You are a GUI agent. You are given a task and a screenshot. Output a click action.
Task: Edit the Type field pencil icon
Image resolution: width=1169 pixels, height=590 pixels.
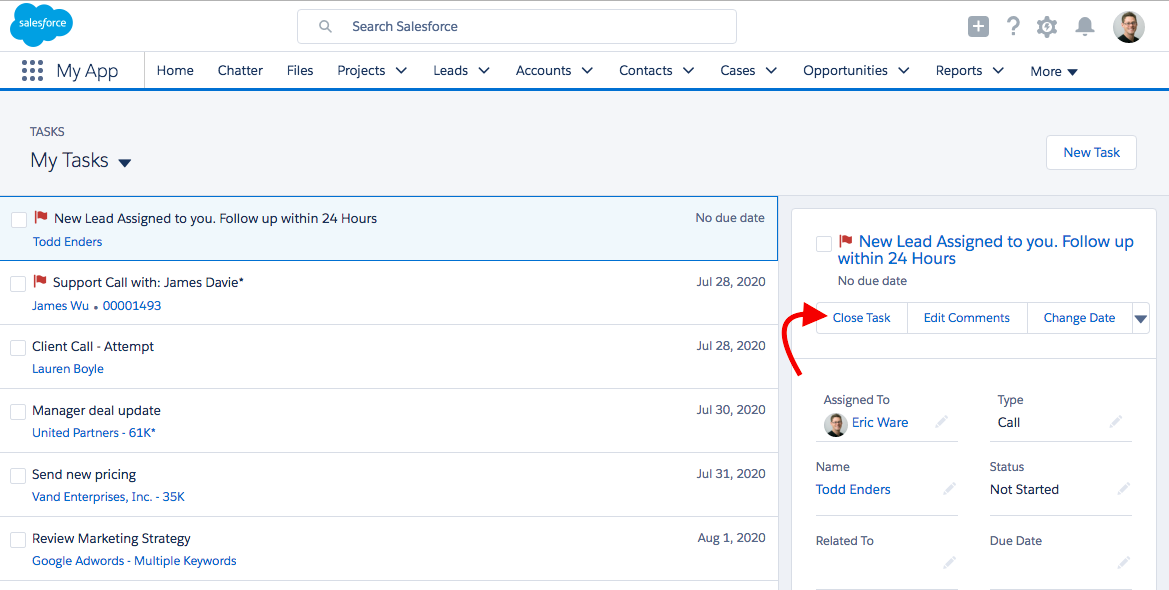(x=1115, y=422)
